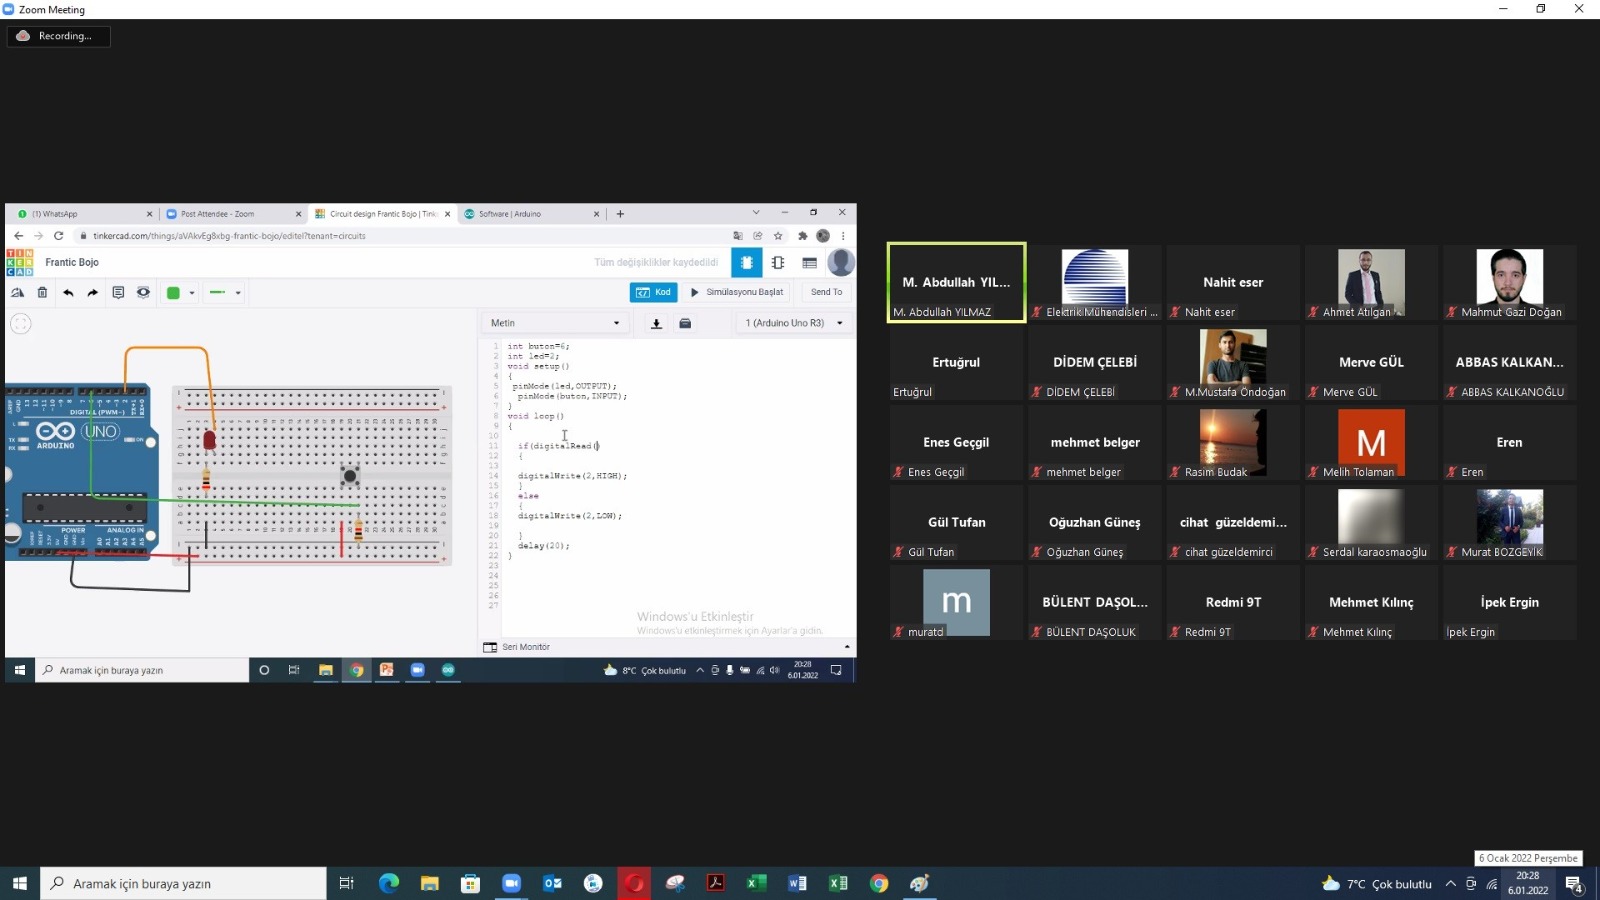Click the Frantic Bojo project name

[72, 262]
